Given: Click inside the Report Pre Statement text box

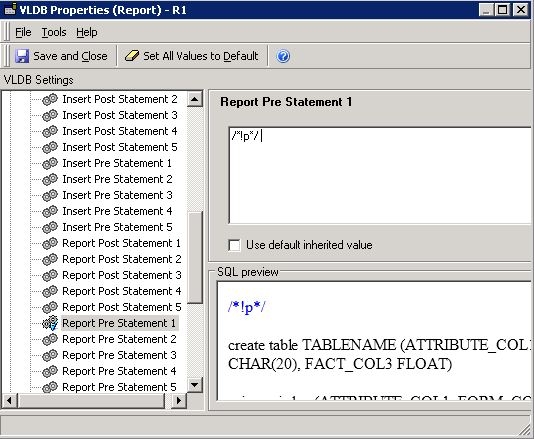Looking at the screenshot, I should (x=381, y=175).
